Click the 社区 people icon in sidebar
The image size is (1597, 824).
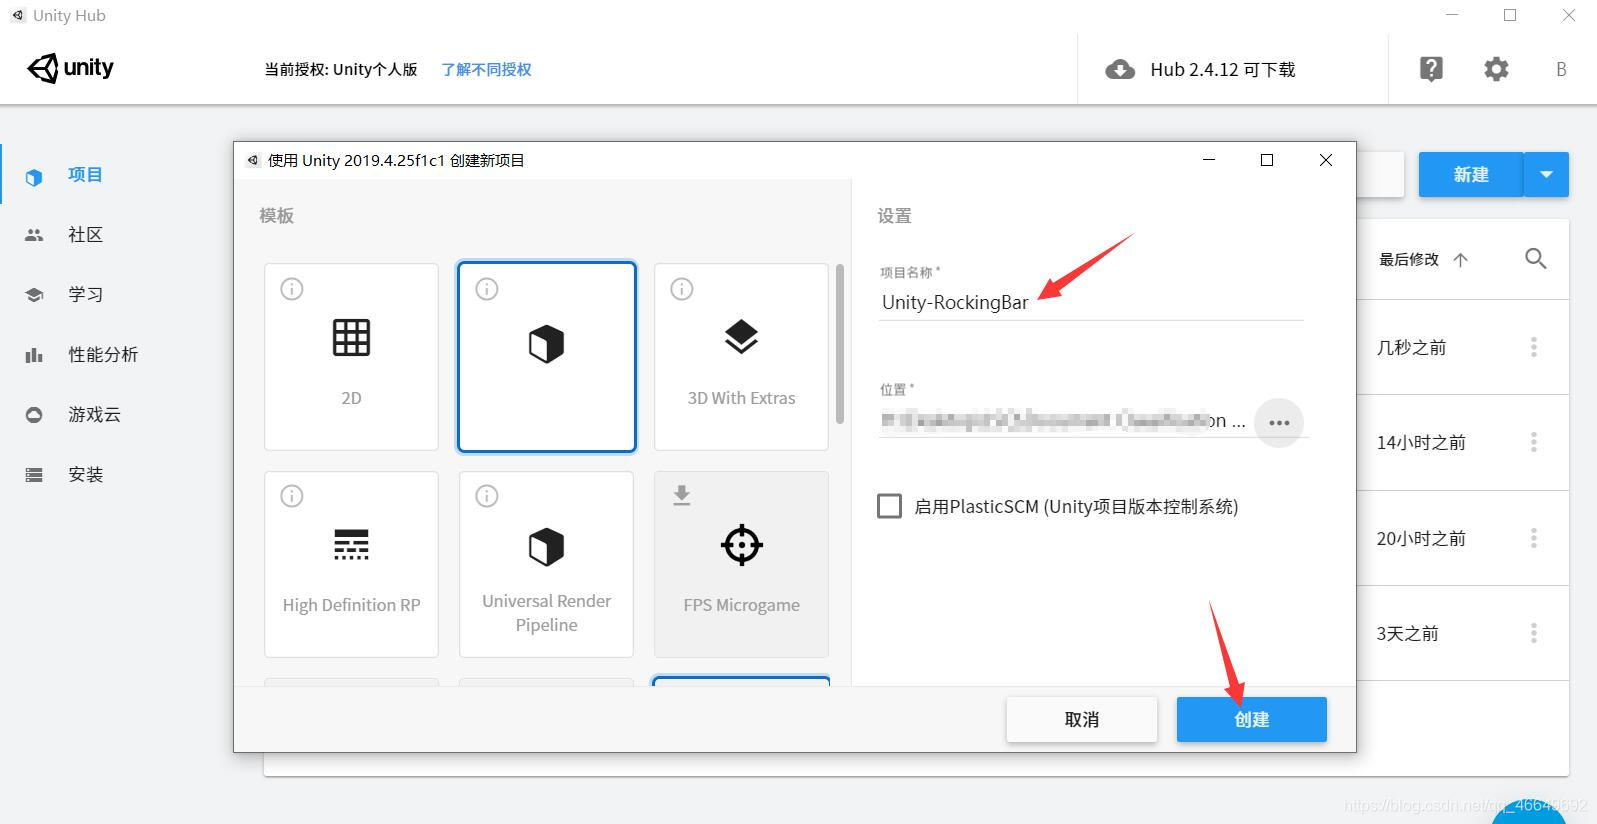[x=34, y=235]
